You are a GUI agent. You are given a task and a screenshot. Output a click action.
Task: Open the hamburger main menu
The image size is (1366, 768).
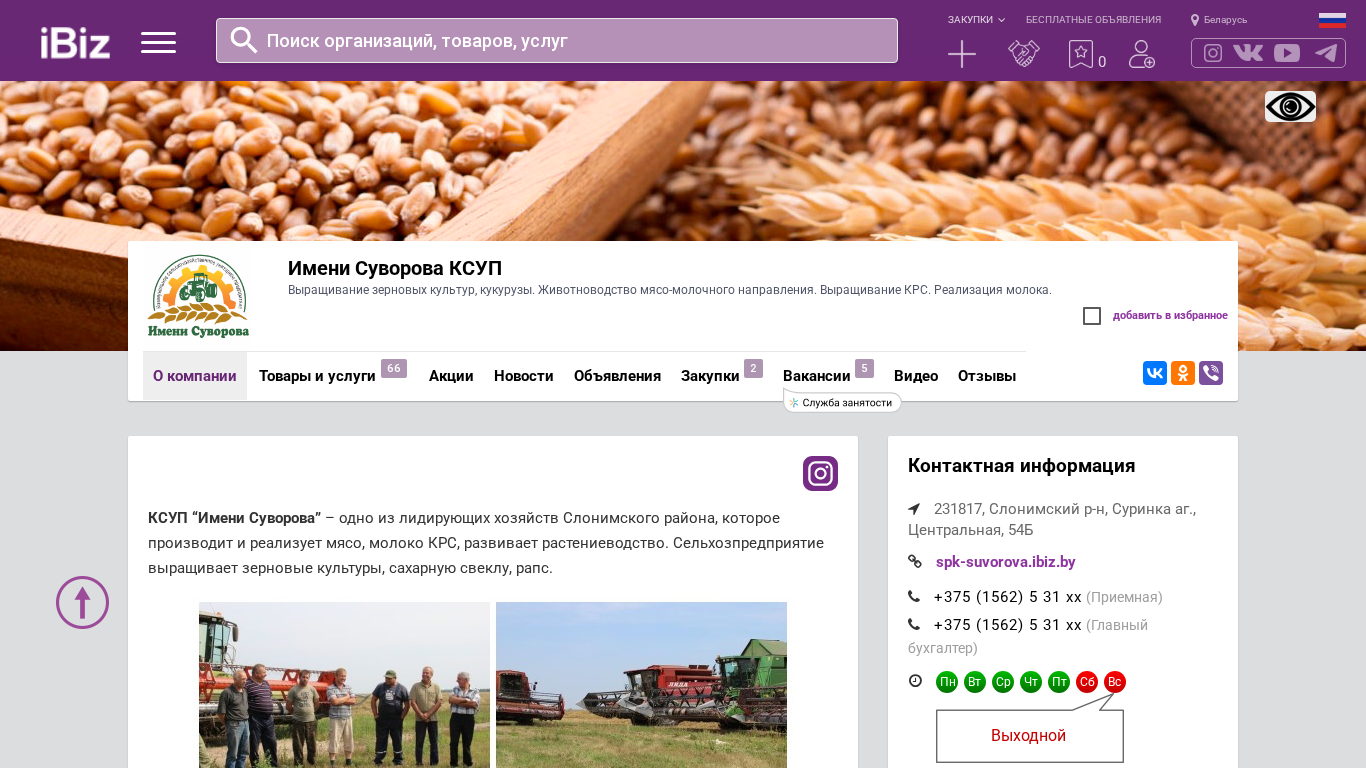158,42
